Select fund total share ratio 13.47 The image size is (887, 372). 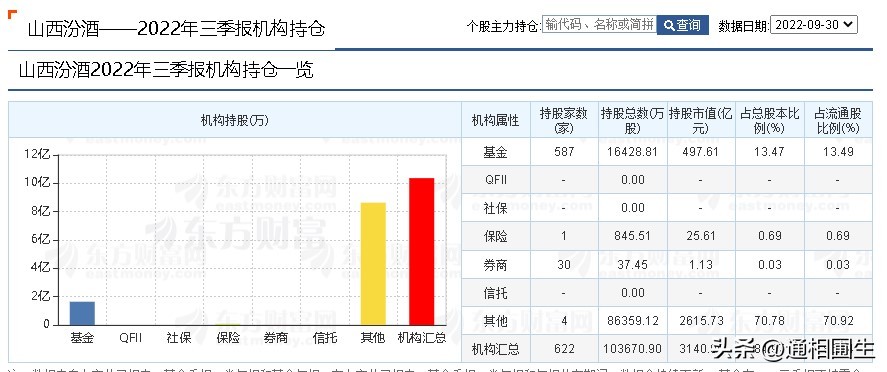tap(769, 152)
